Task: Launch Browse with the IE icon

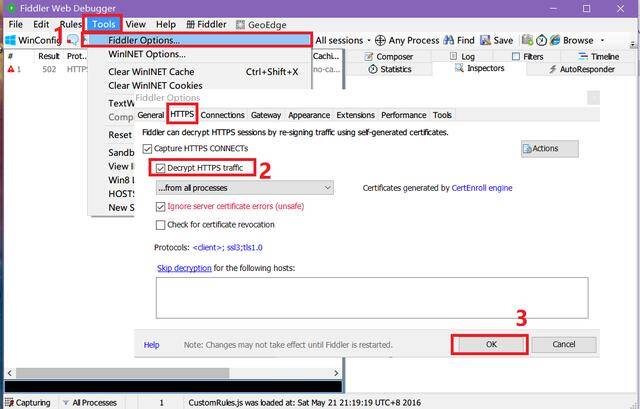Action: point(555,40)
